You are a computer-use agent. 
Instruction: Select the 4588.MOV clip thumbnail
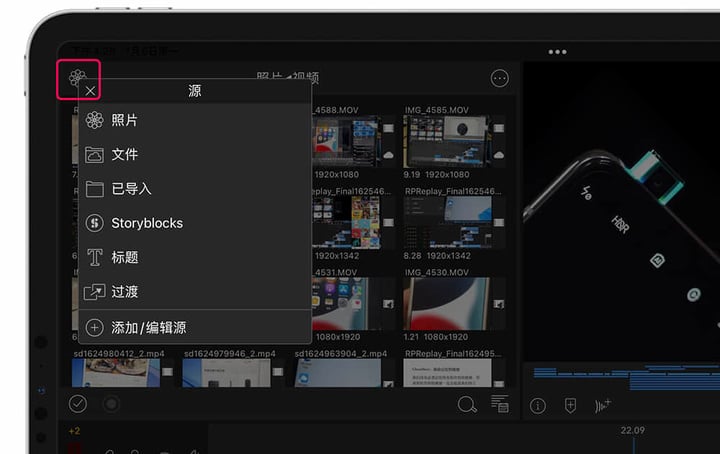(x=347, y=142)
